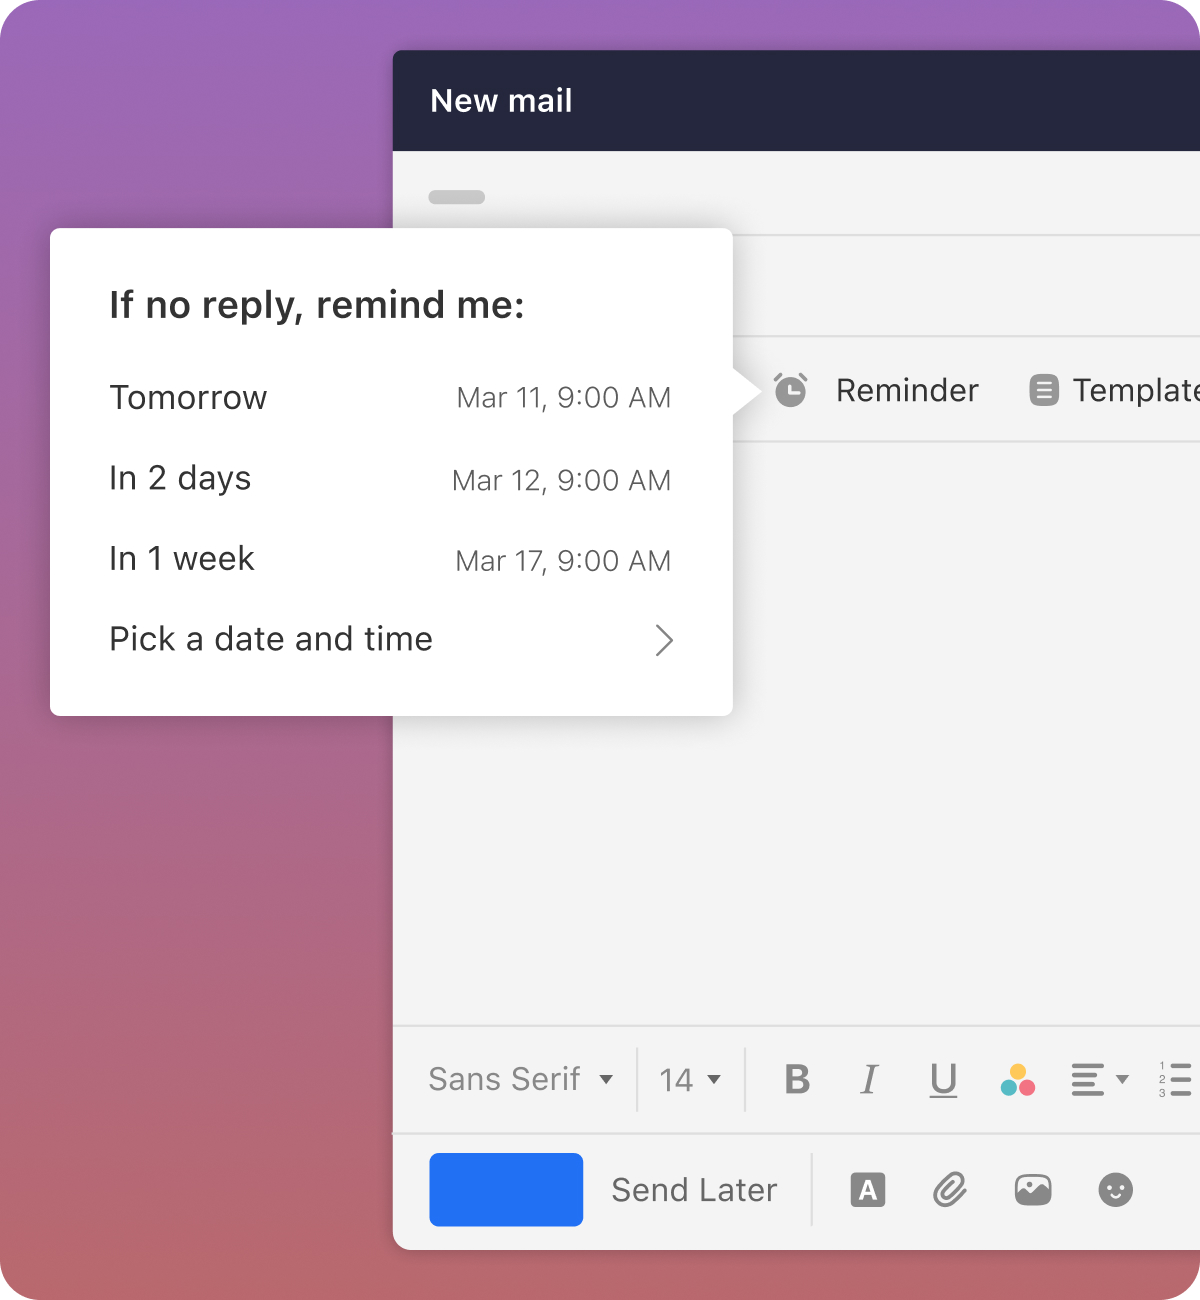The image size is (1200, 1300).
Task: Toggle the text formatting toolbar icon
Action: click(868, 1190)
